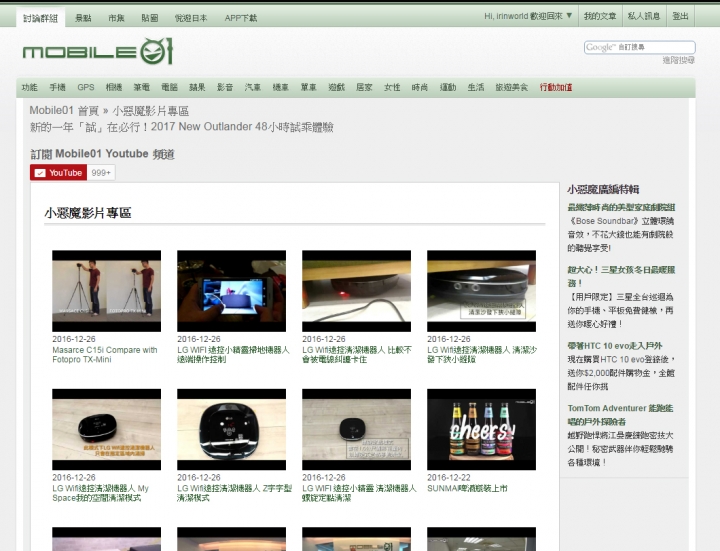
Task: Open the 電線糾纏 robot video thumbnail
Action: [356, 291]
